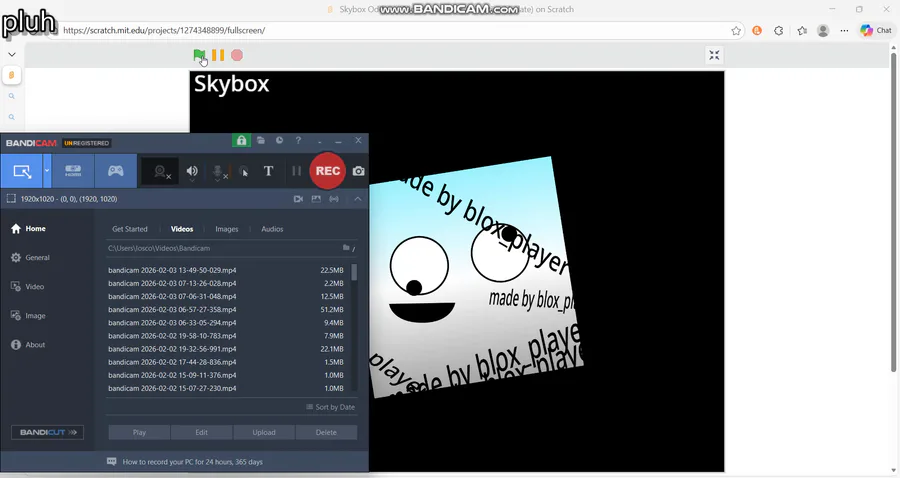900x478 pixels.
Task: Click the folder icon beside the Bandicam path
Action: pyautogui.click(x=347, y=248)
